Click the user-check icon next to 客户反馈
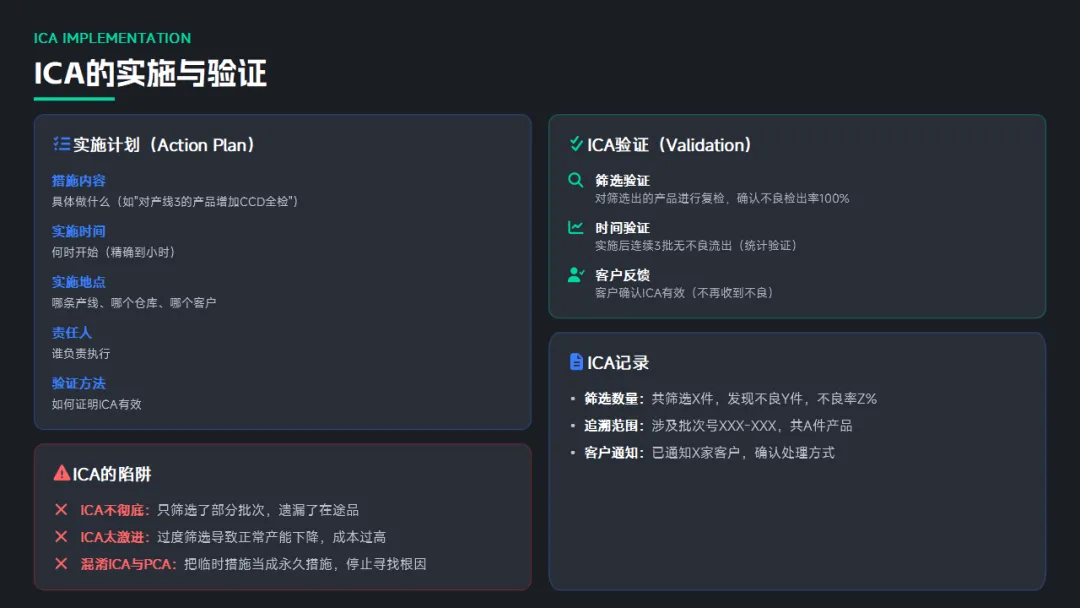Viewport: 1080px width, 608px height. point(575,275)
